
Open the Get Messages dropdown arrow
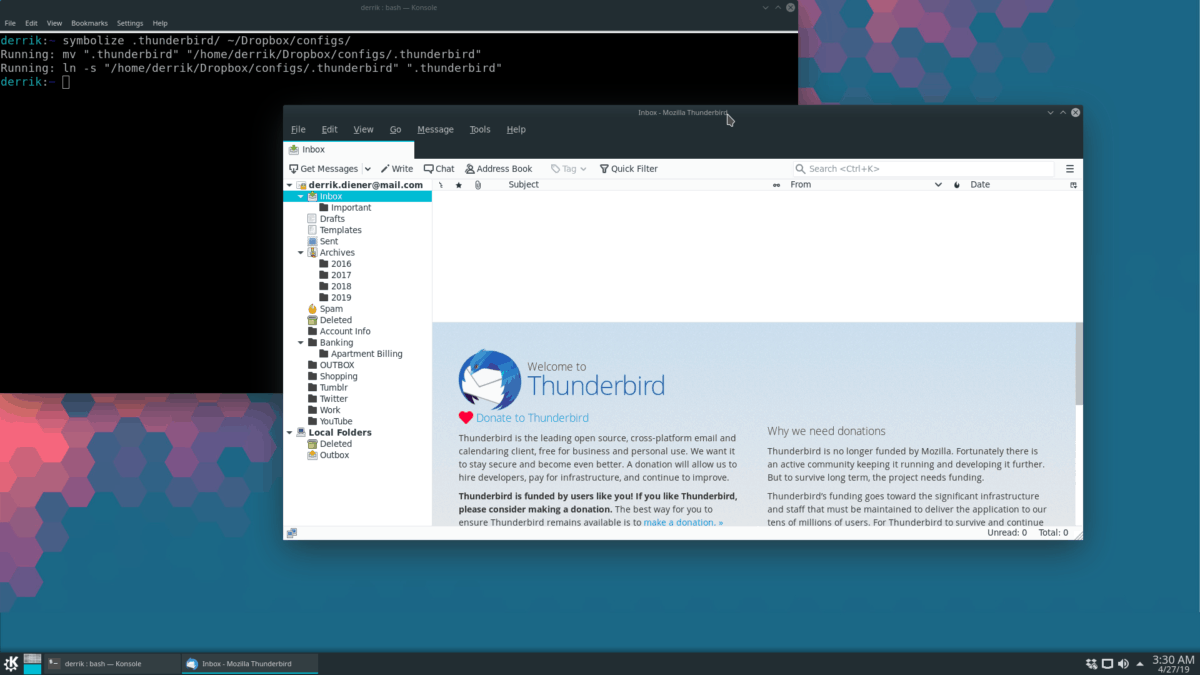click(367, 168)
